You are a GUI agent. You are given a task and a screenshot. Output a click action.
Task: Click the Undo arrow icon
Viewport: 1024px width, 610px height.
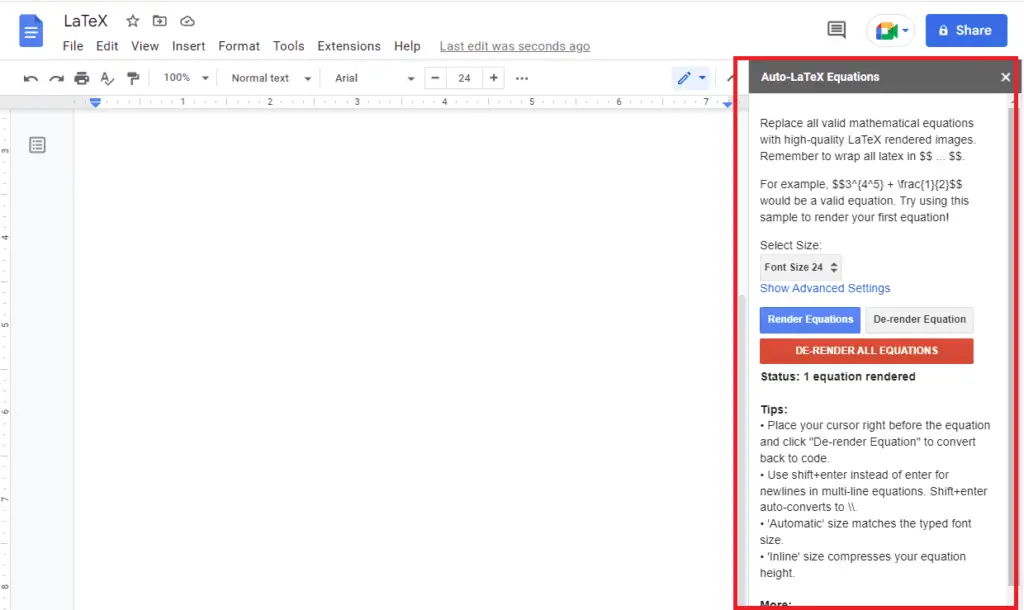[x=33, y=77]
